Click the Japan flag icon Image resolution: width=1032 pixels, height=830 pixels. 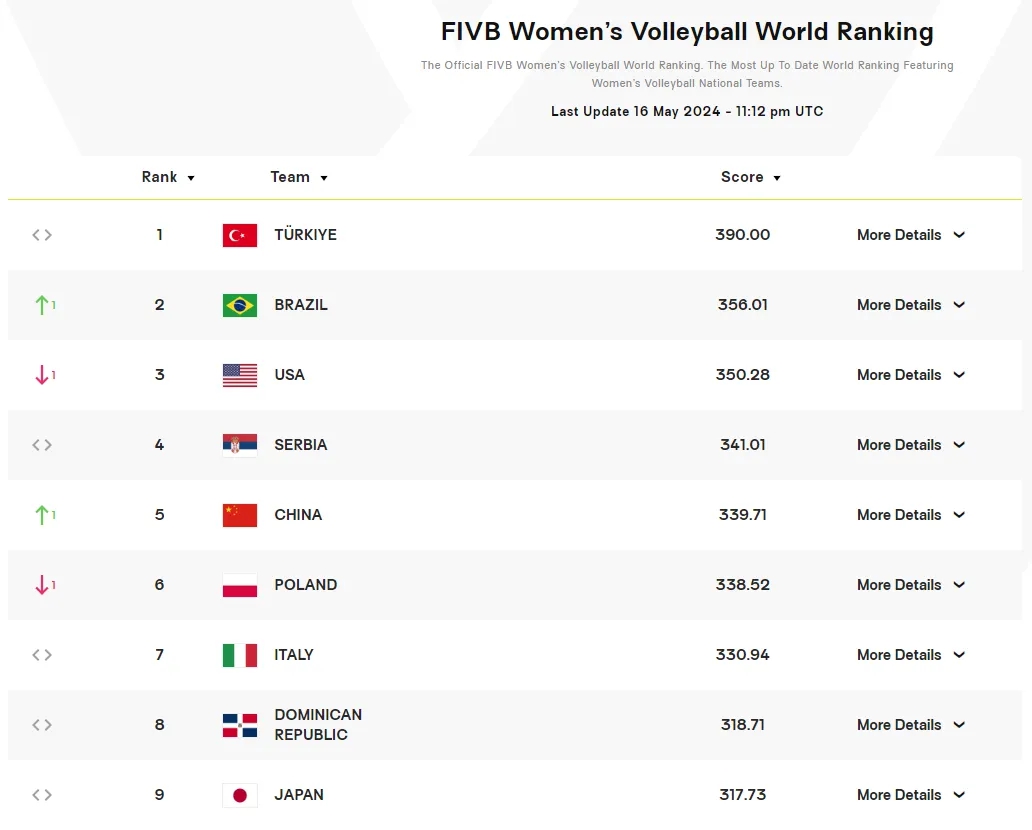coord(240,795)
